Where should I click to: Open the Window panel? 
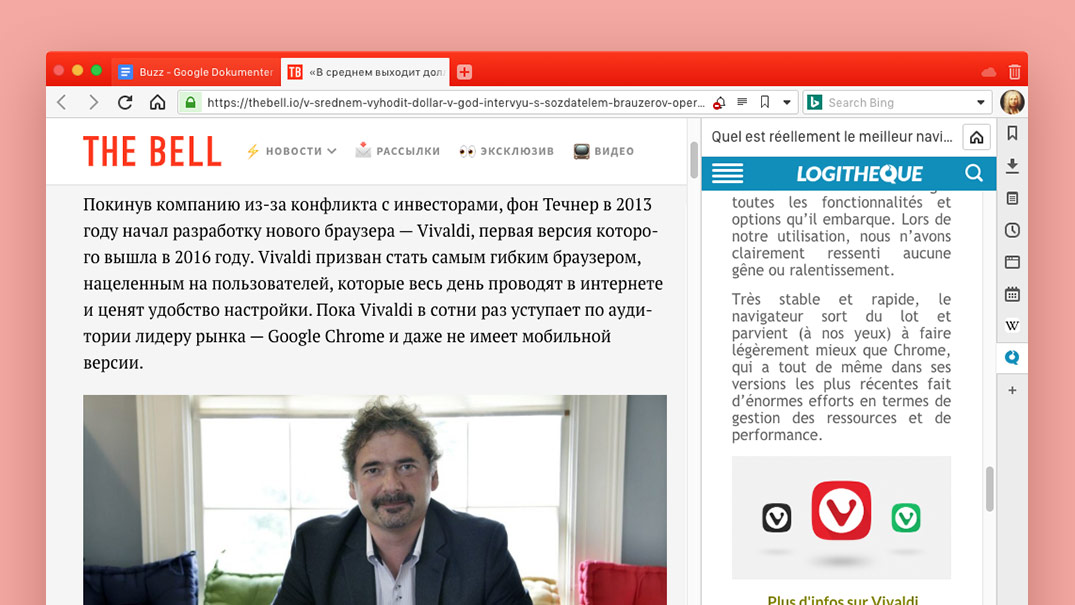1012,262
